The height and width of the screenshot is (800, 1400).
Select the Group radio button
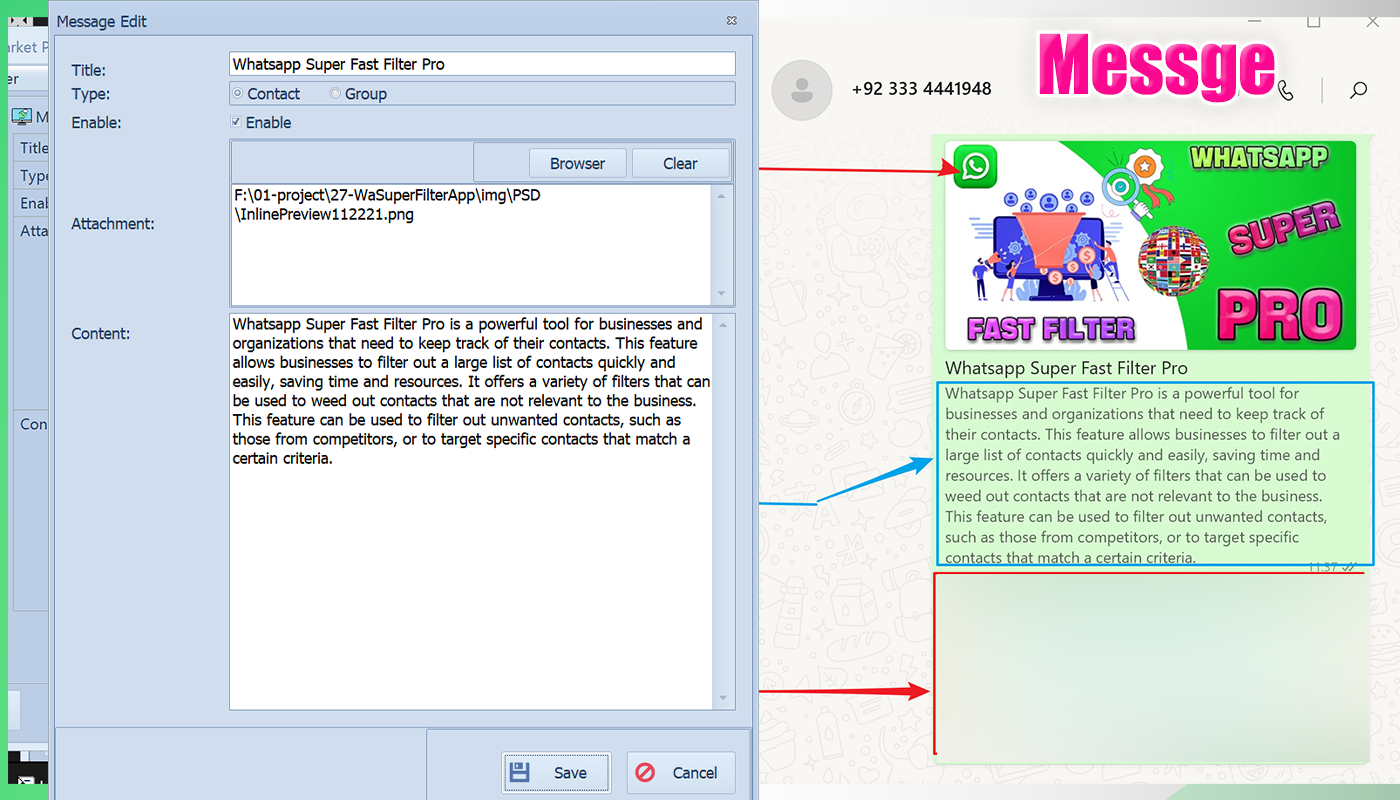[335, 94]
